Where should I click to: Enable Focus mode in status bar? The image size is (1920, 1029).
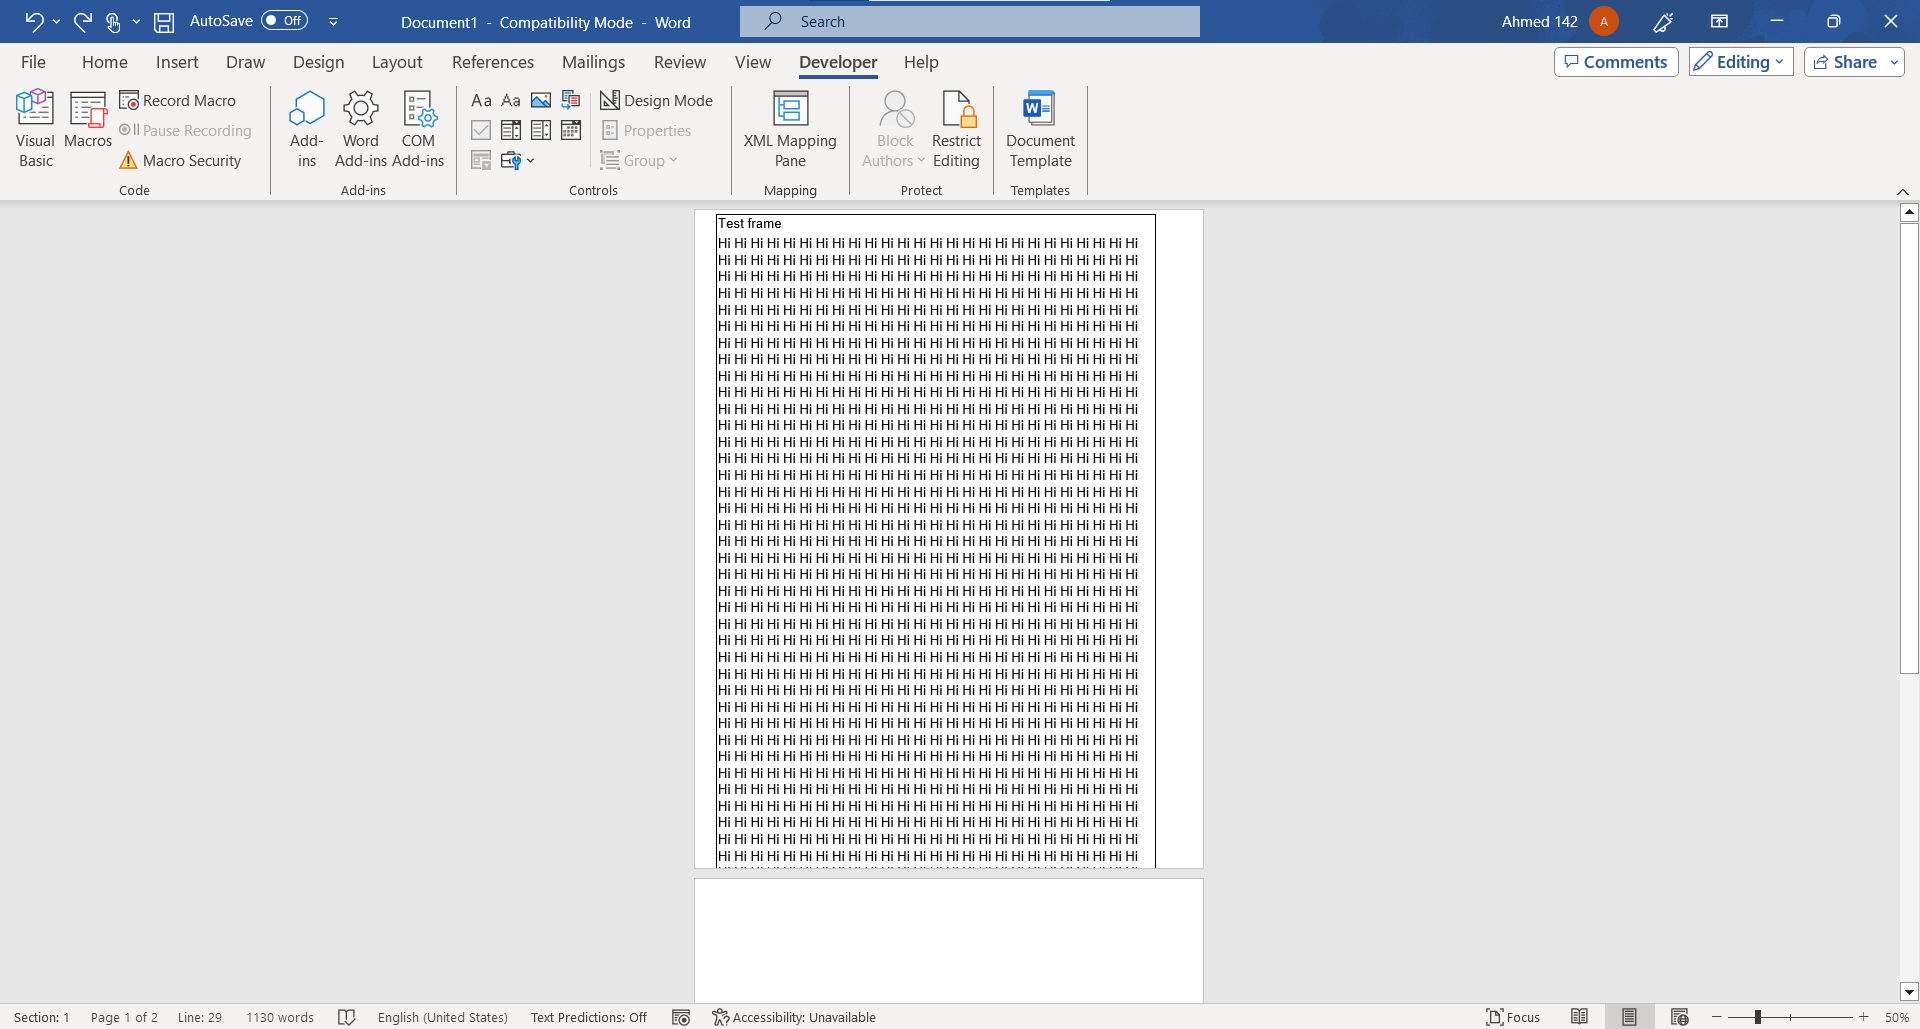click(x=1513, y=1017)
